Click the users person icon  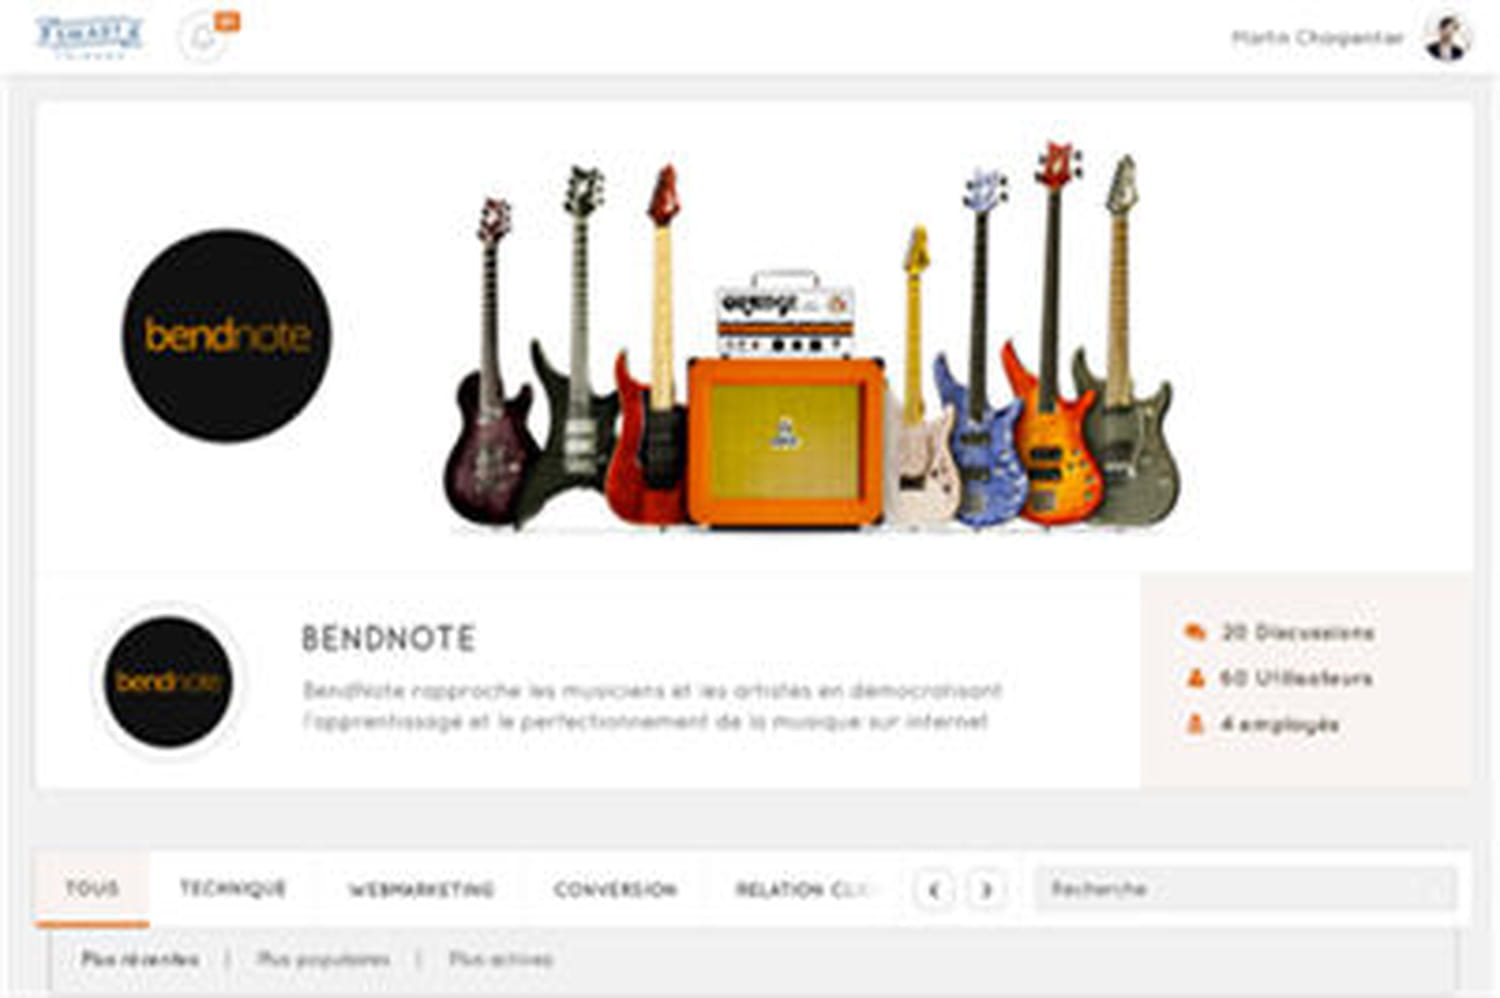point(1195,678)
